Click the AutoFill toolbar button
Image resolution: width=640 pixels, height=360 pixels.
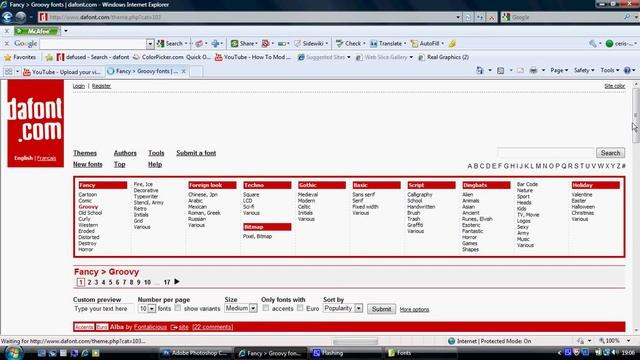[427, 43]
